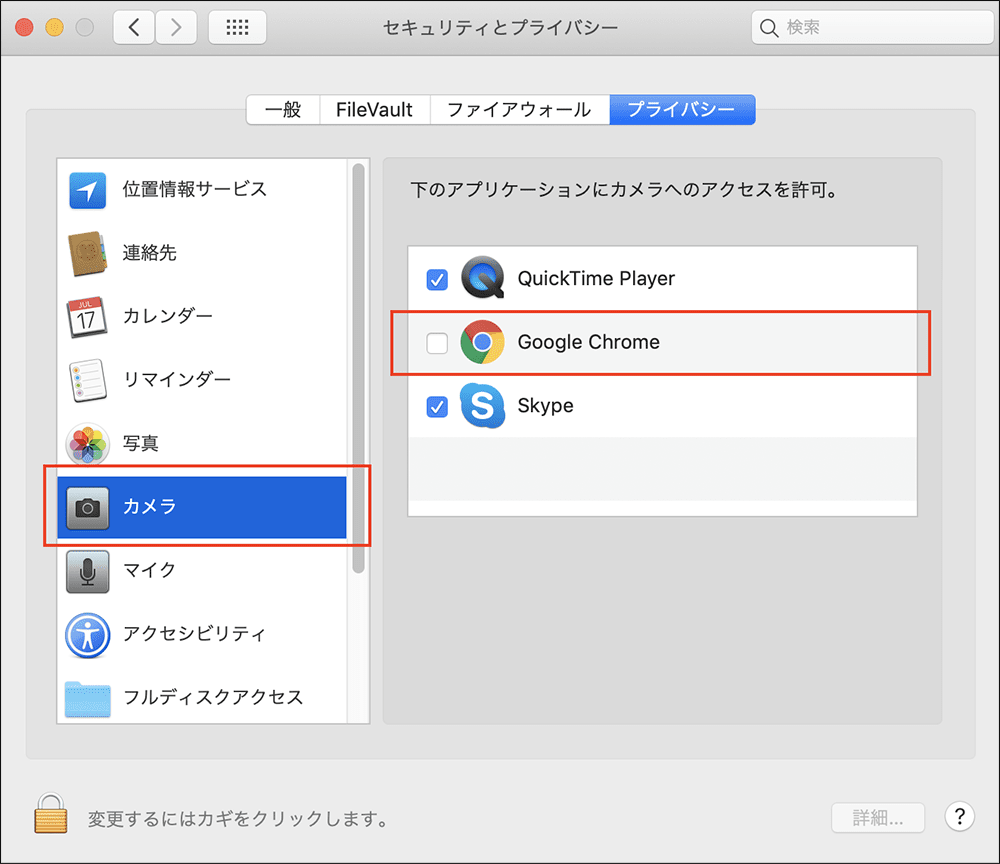Viewport: 1000px width, 864px height.
Task: Click the Reminders list icon
Action: pos(87,380)
